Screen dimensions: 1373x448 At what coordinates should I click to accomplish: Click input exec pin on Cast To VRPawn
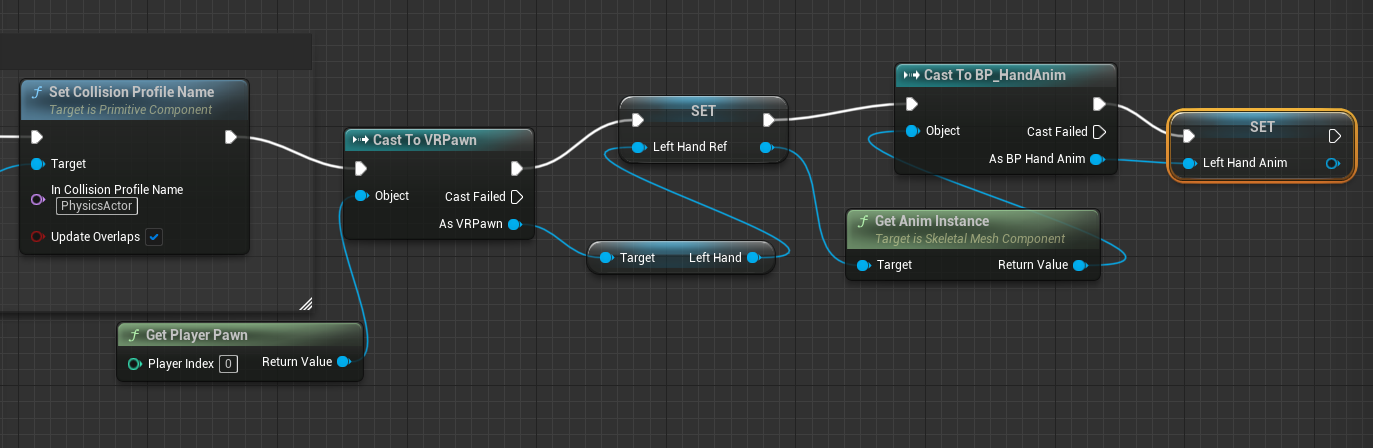pos(360,168)
